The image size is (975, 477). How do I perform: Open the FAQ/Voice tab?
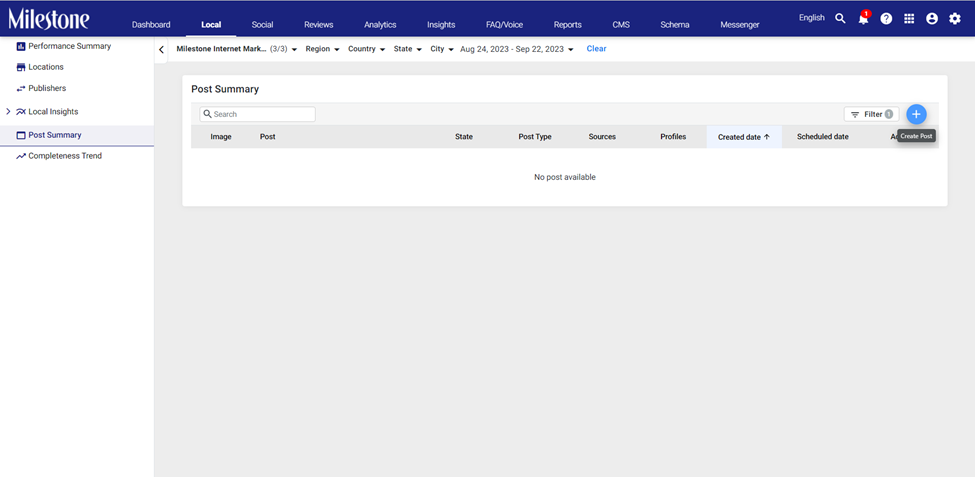[x=504, y=25]
